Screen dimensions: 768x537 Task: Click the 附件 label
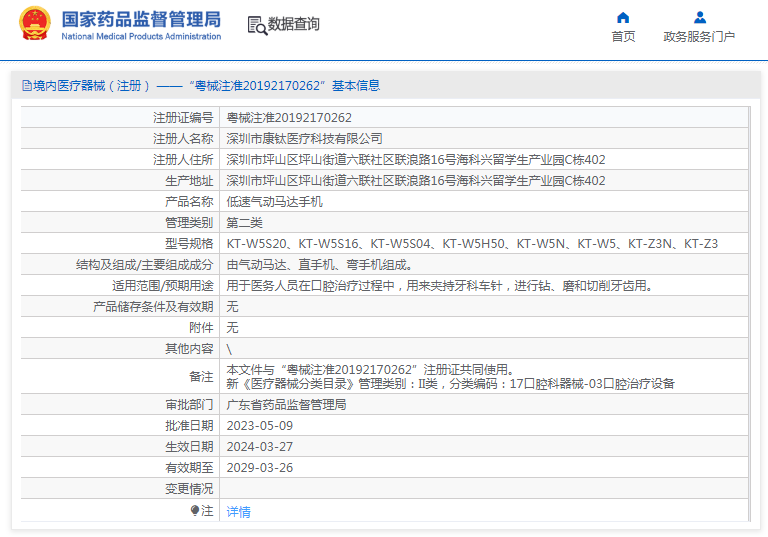201,328
